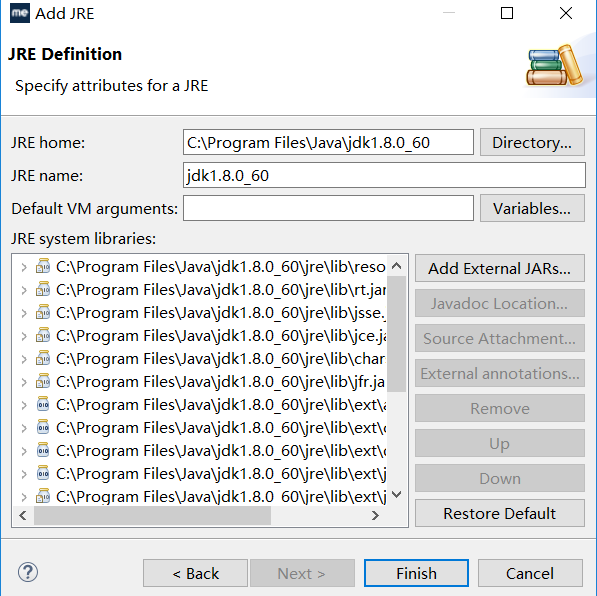Click Add External JARs... button

click(500, 268)
